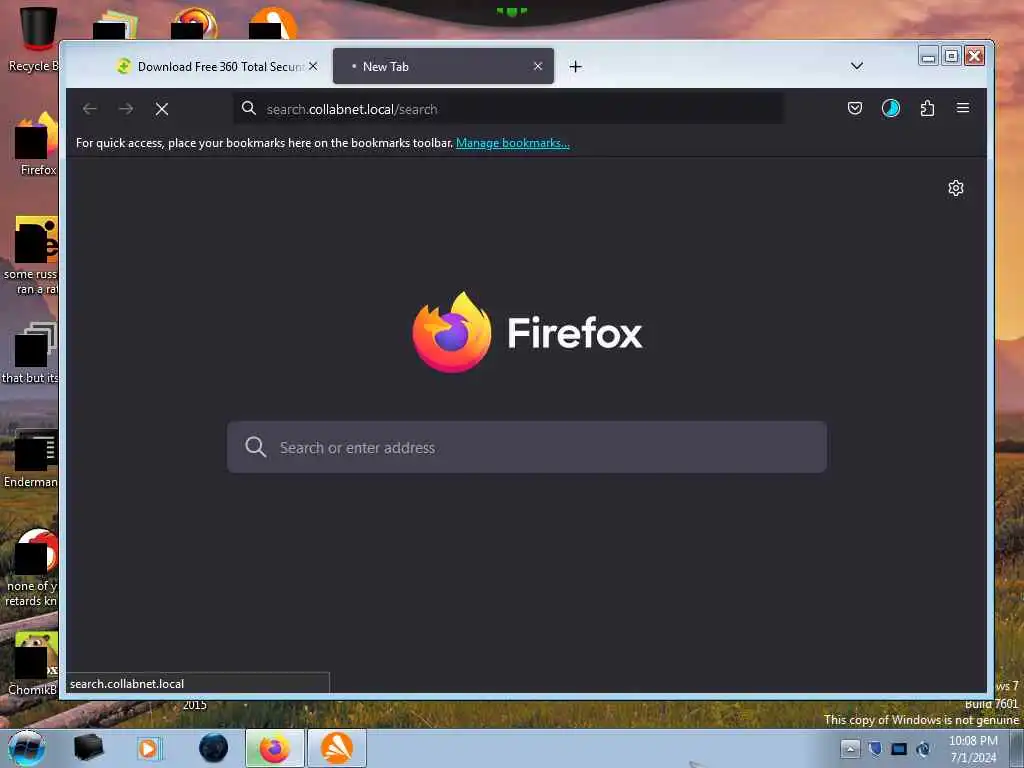Open Windows Media Player from taskbar
Viewport: 1024px width, 768px height.
(149, 748)
